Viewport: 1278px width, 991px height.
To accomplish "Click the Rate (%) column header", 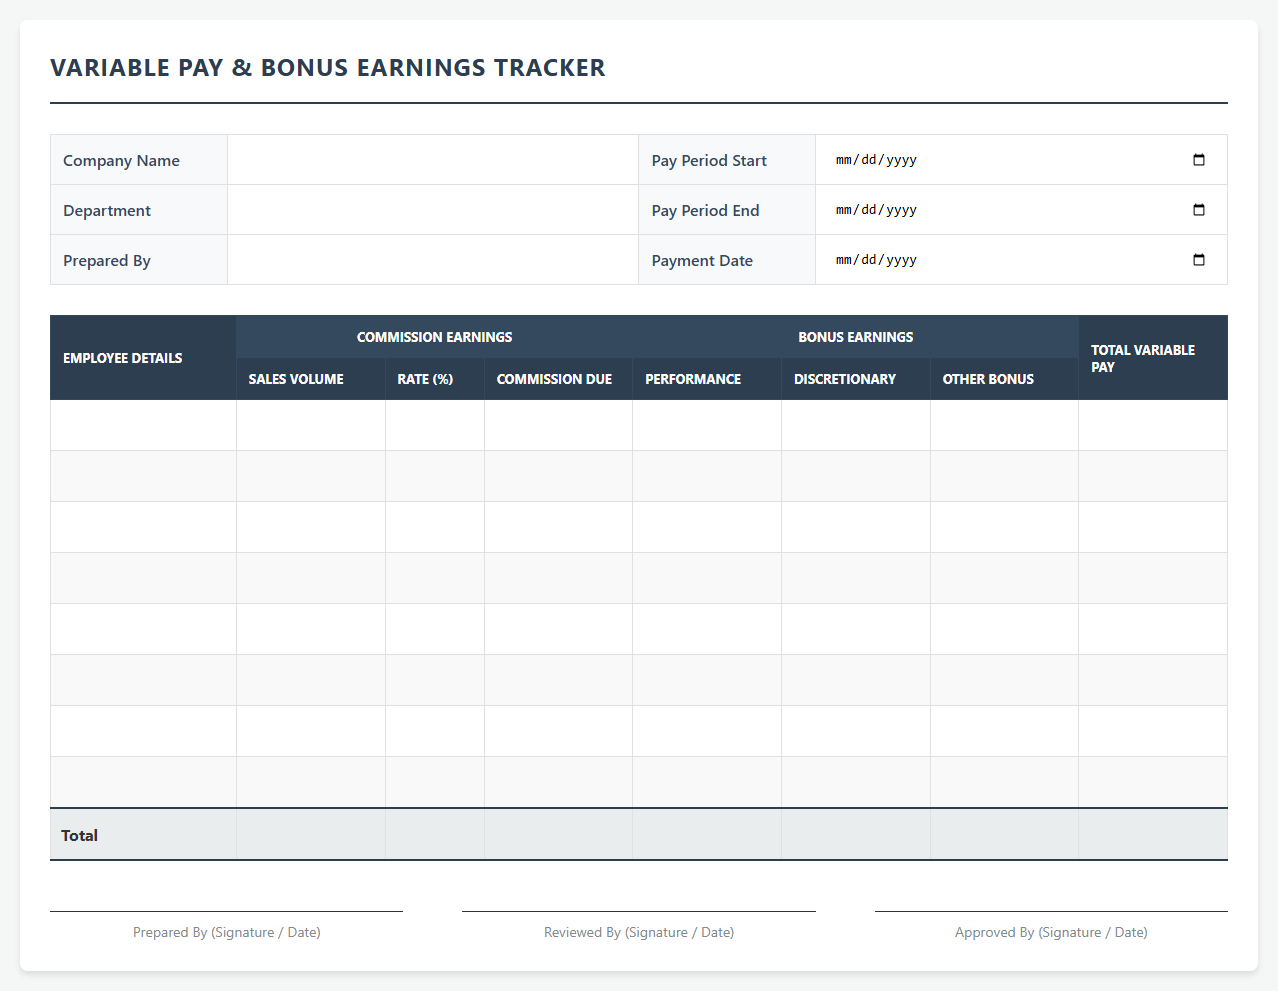I will coord(435,379).
